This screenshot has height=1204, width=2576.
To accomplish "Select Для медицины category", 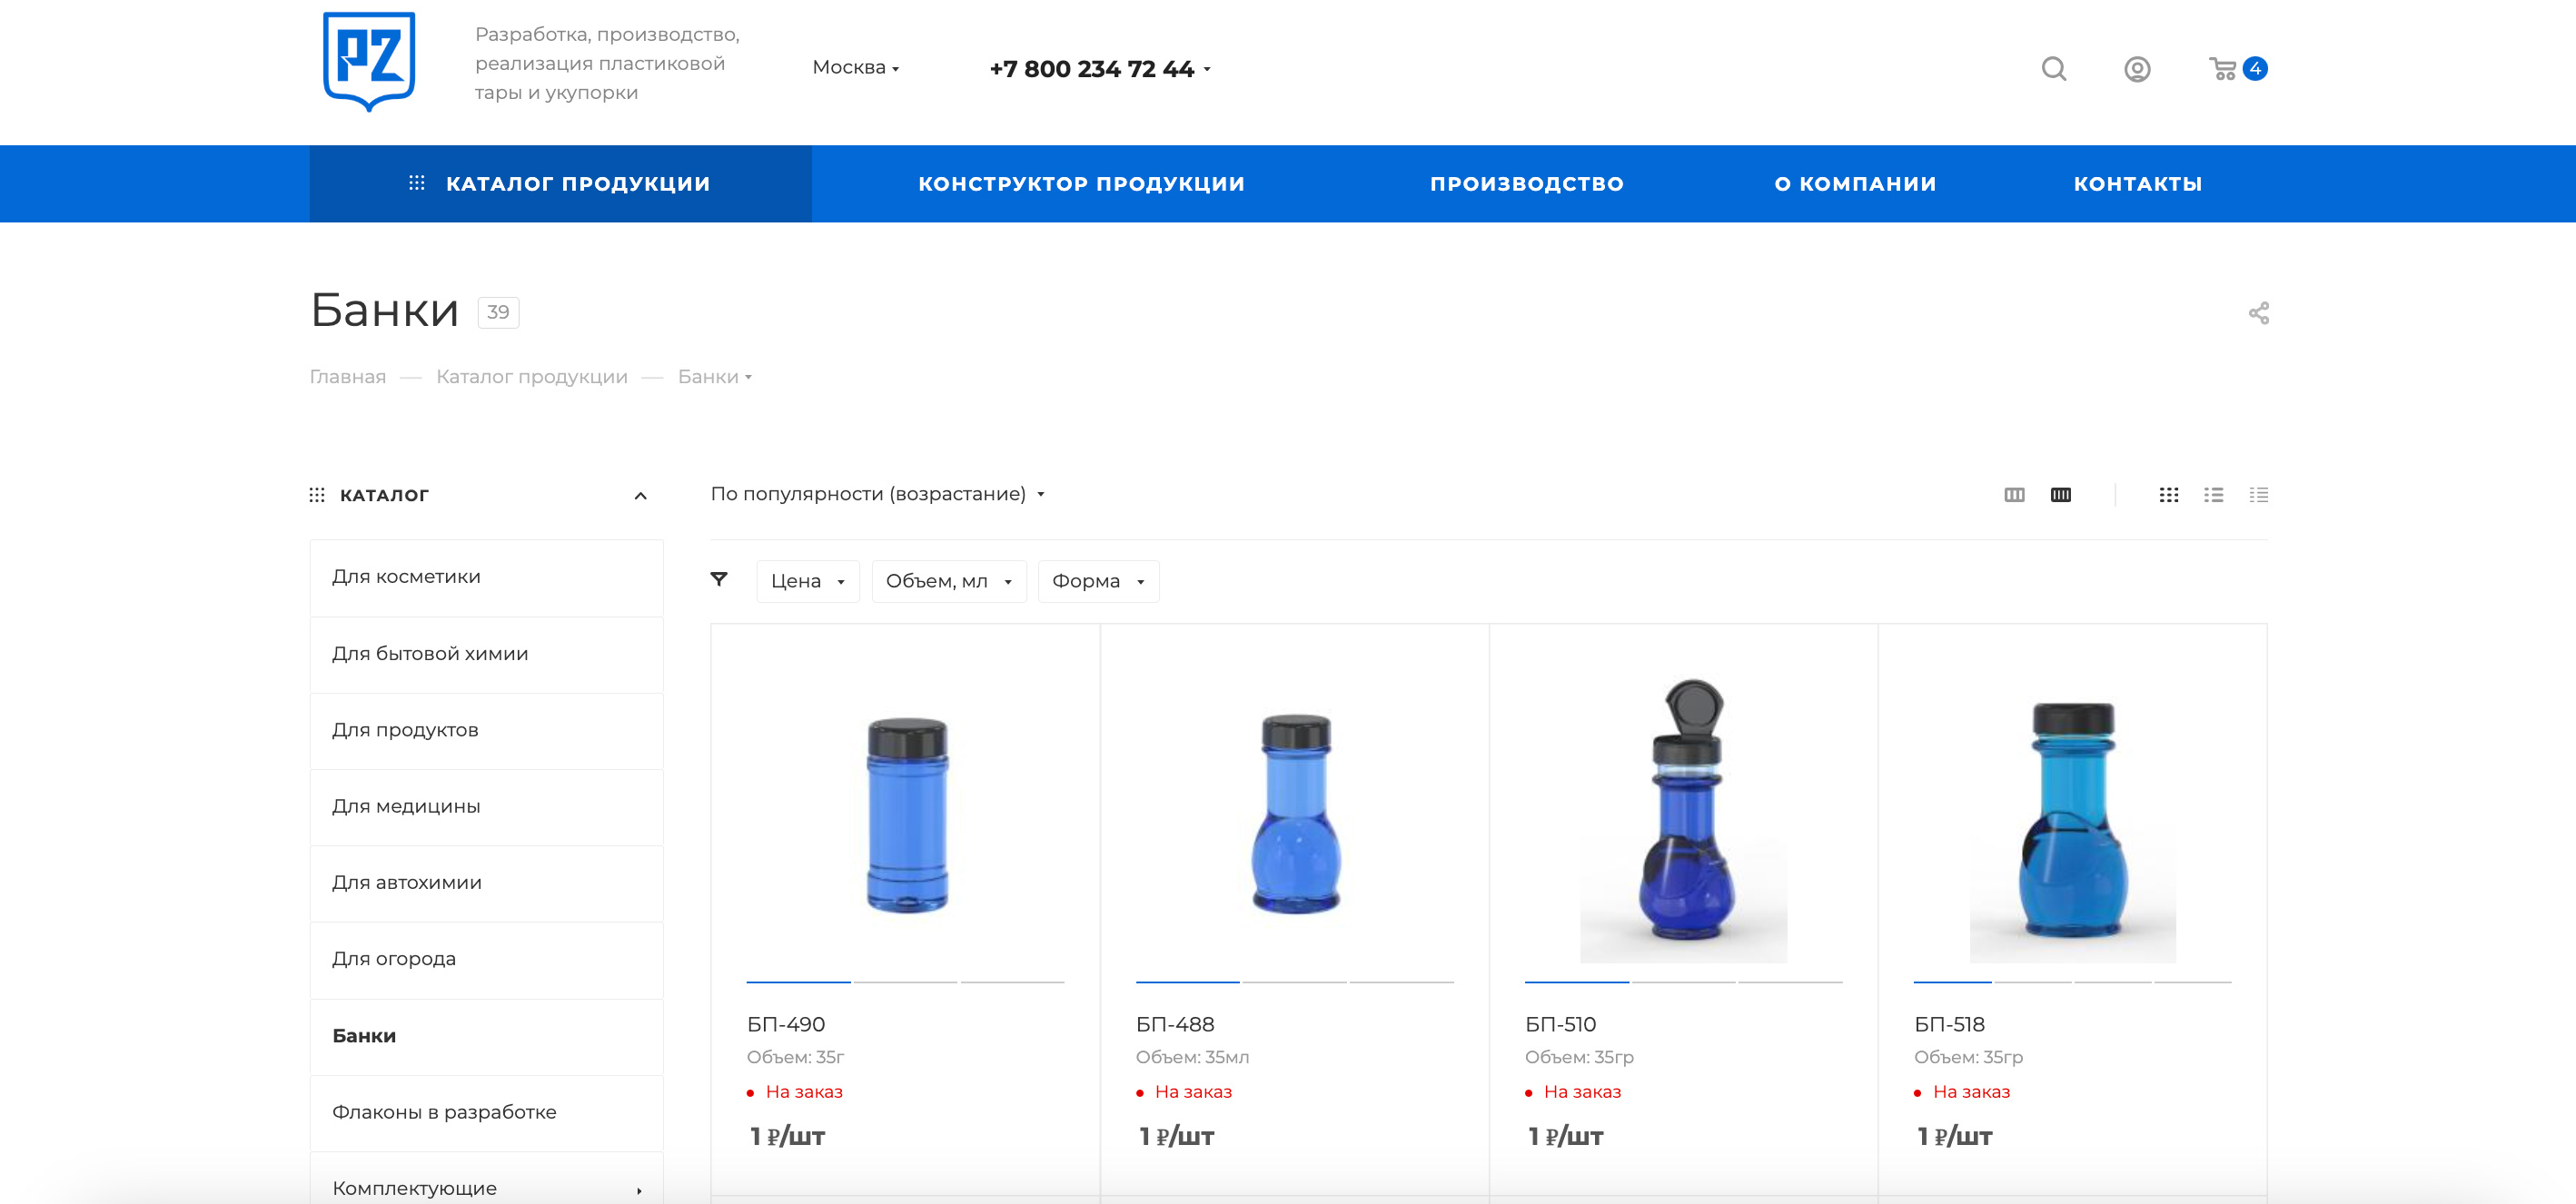I will coord(486,806).
